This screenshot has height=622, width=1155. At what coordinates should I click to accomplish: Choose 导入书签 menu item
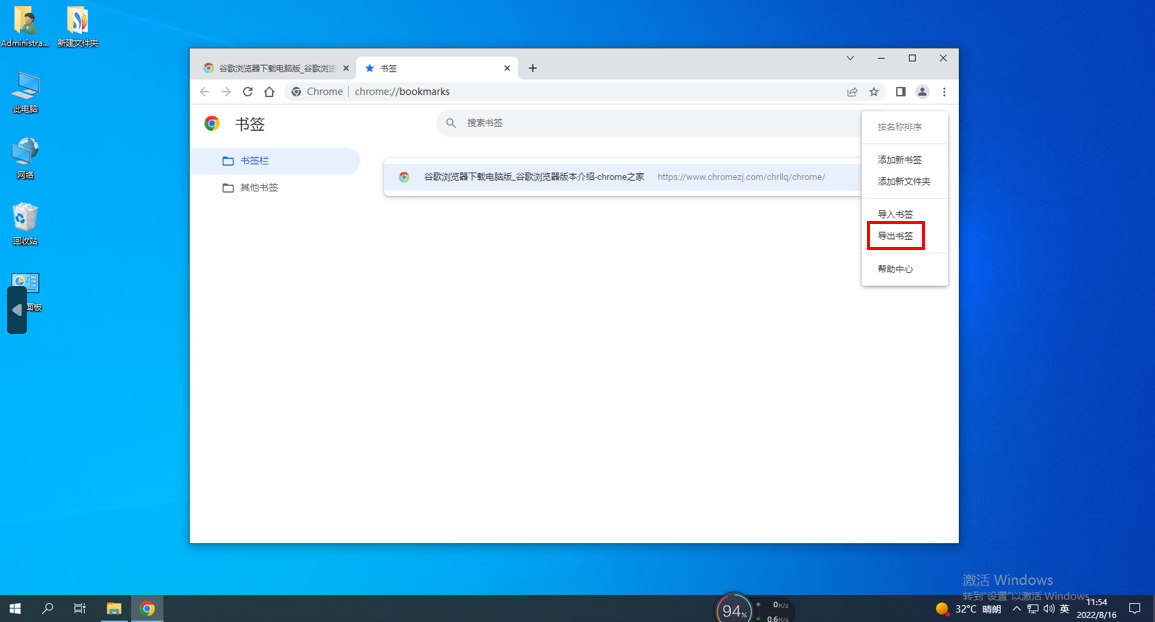point(895,214)
